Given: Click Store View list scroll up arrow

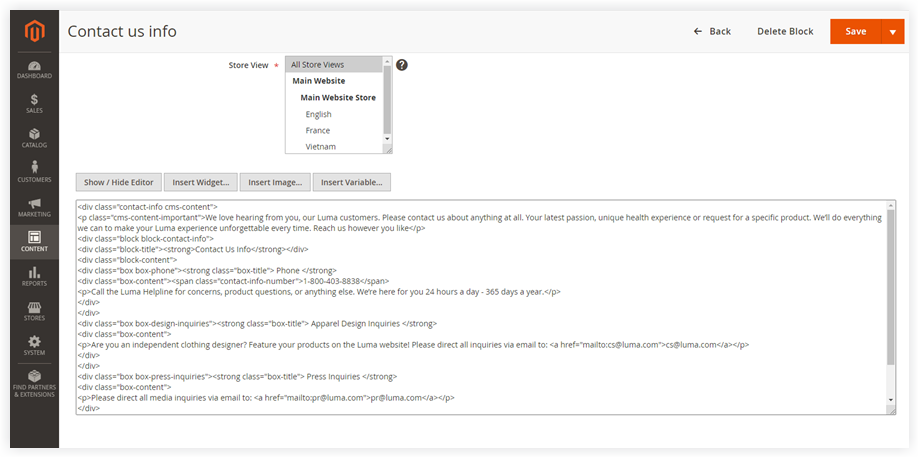Looking at the screenshot, I should pos(387,61).
